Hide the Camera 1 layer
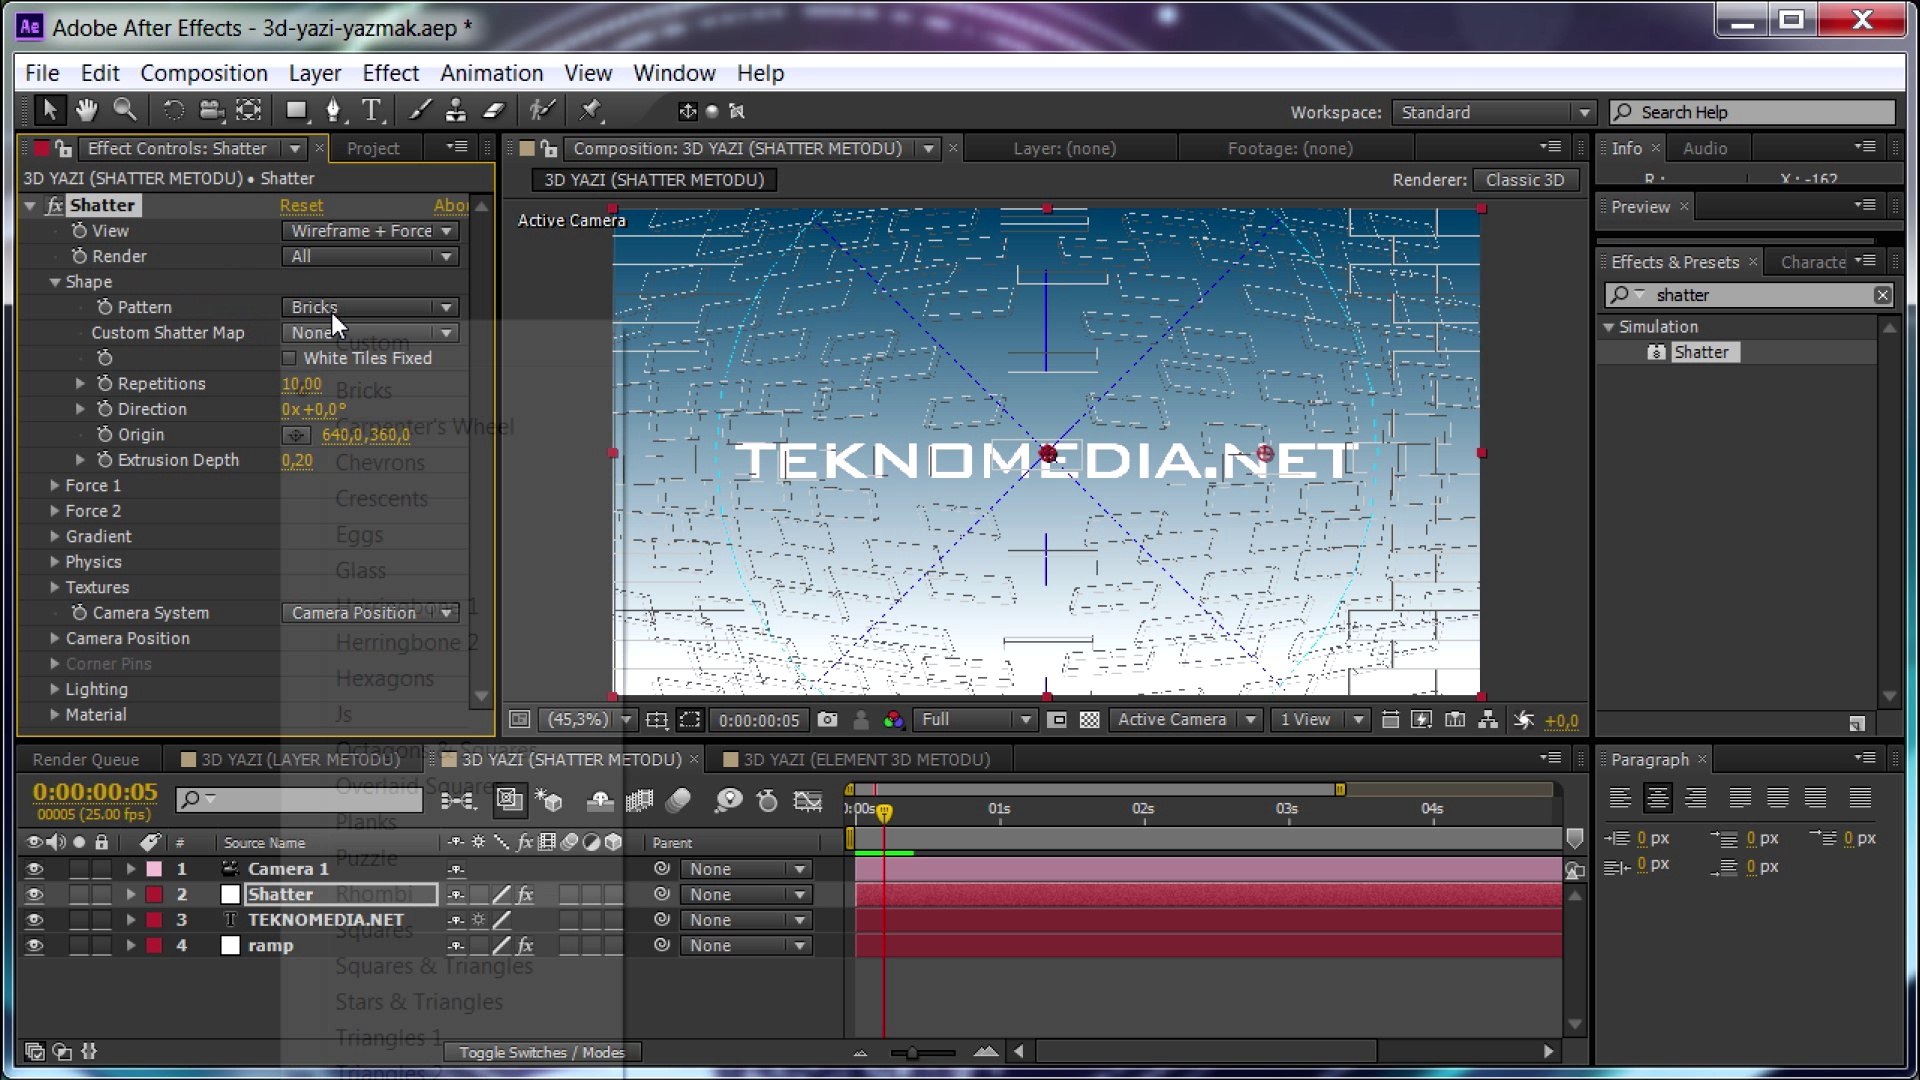The height and width of the screenshot is (1080, 1920). point(34,869)
